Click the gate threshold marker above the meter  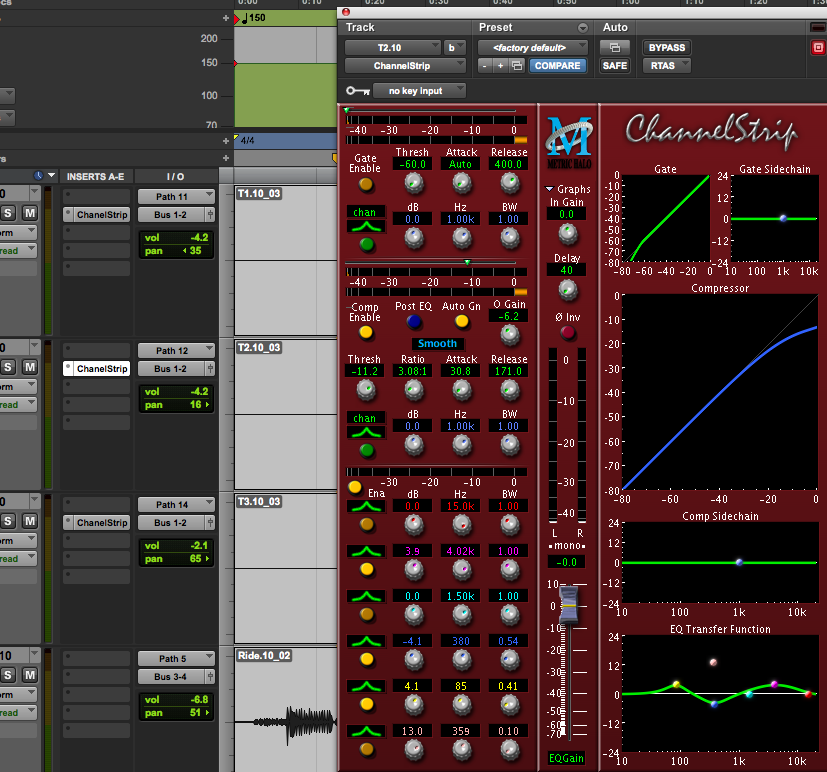click(x=347, y=110)
